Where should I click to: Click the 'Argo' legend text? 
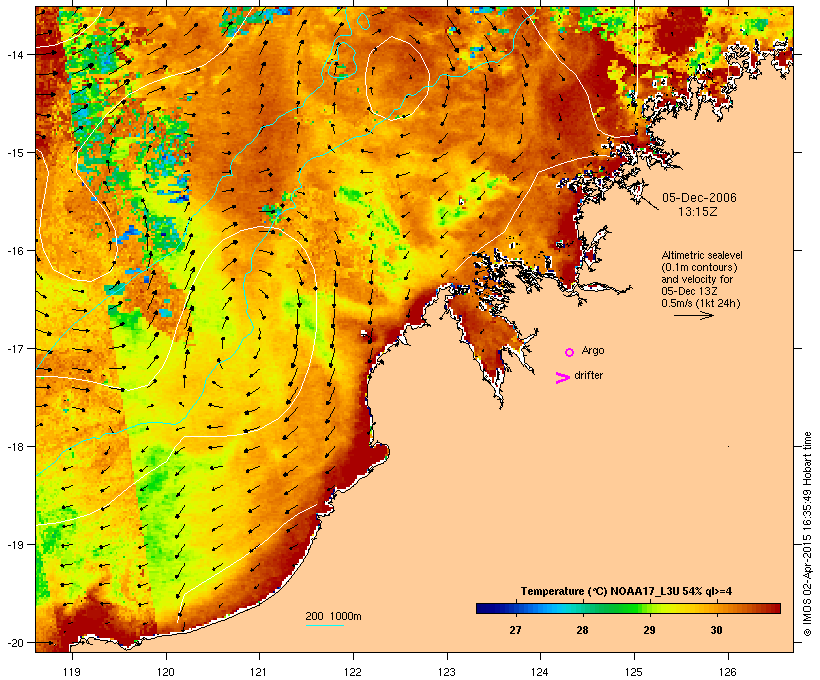click(593, 350)
